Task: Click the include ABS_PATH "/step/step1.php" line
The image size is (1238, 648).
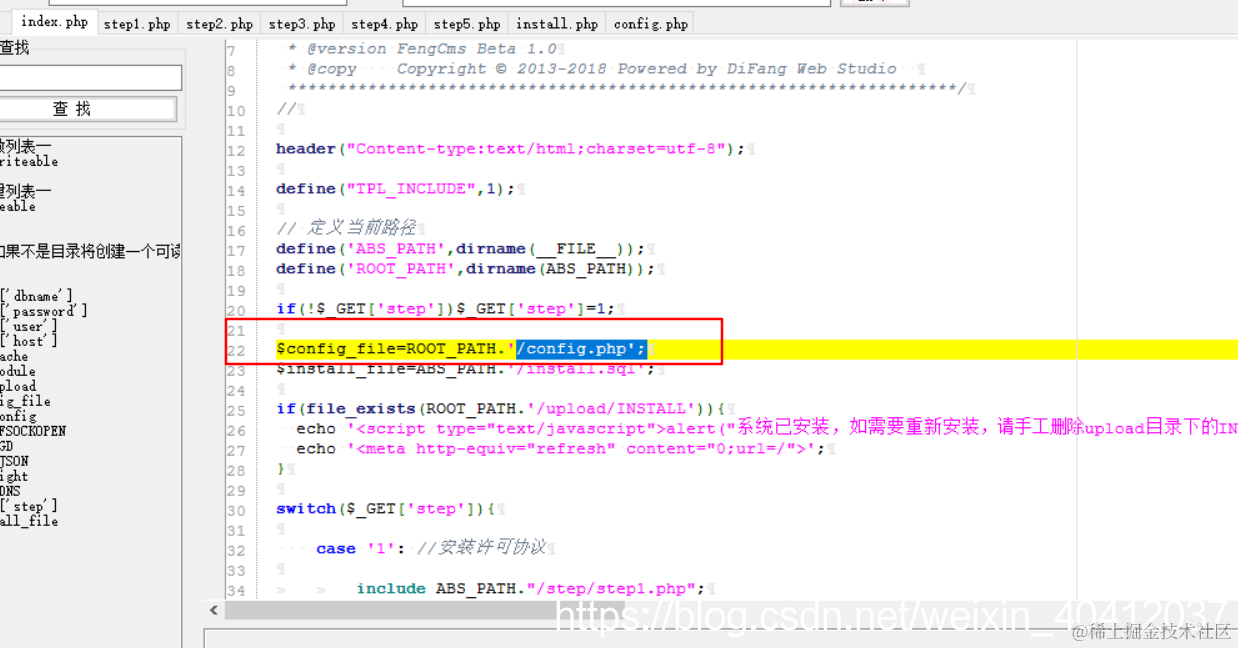Action: pos(530,589)
